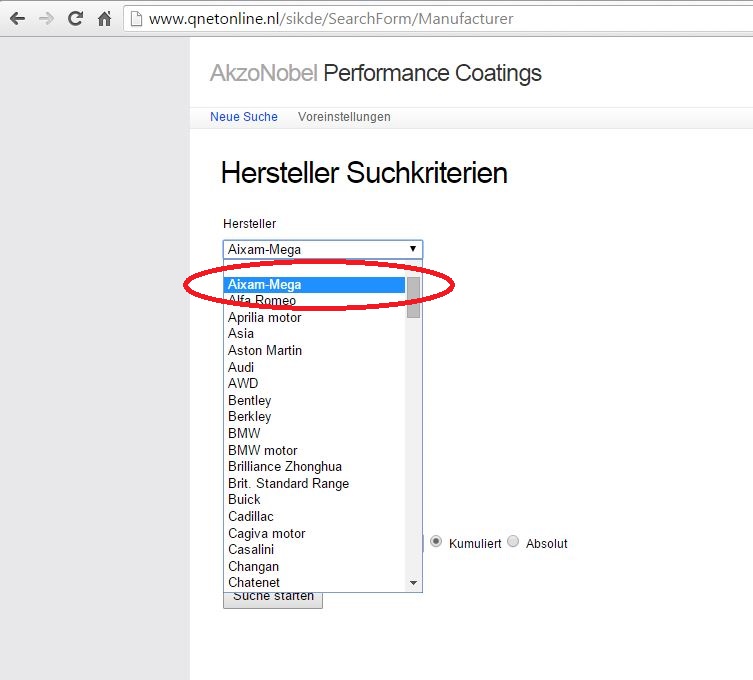
Task: Choose Cagiva motor from the list
Action: coord(315,533)
